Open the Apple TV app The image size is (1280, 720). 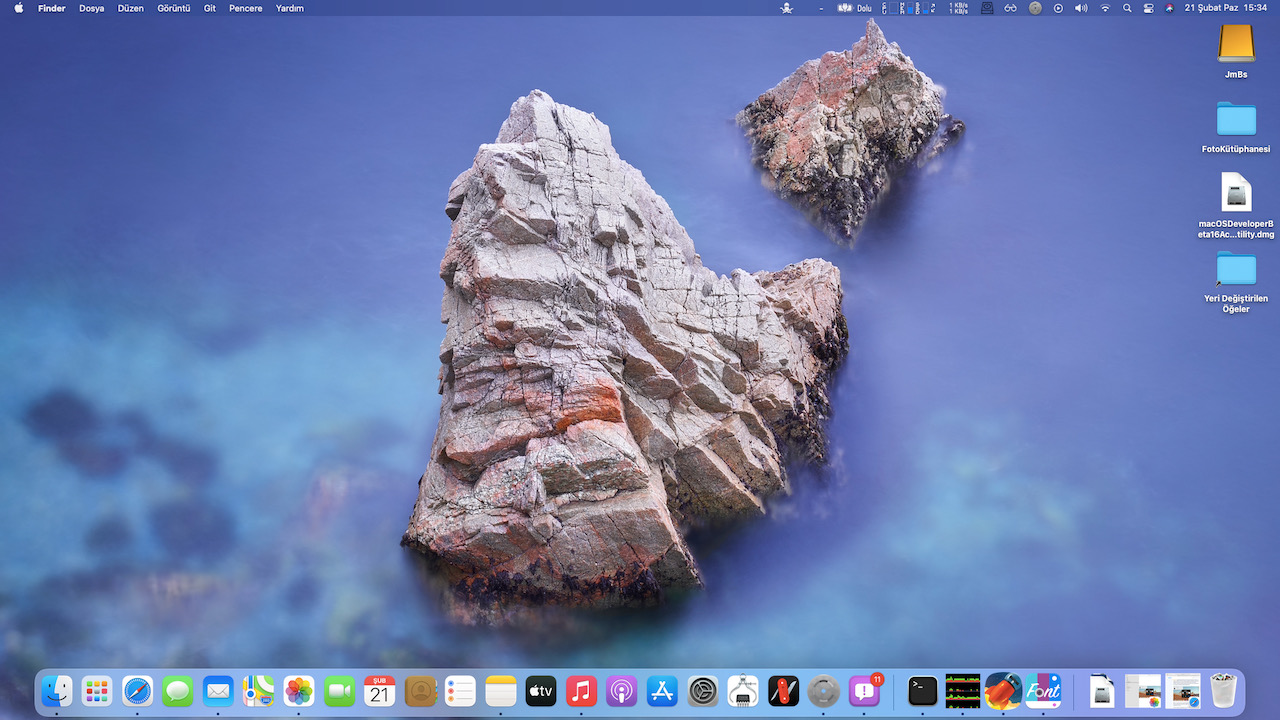(x=541, y=690)
